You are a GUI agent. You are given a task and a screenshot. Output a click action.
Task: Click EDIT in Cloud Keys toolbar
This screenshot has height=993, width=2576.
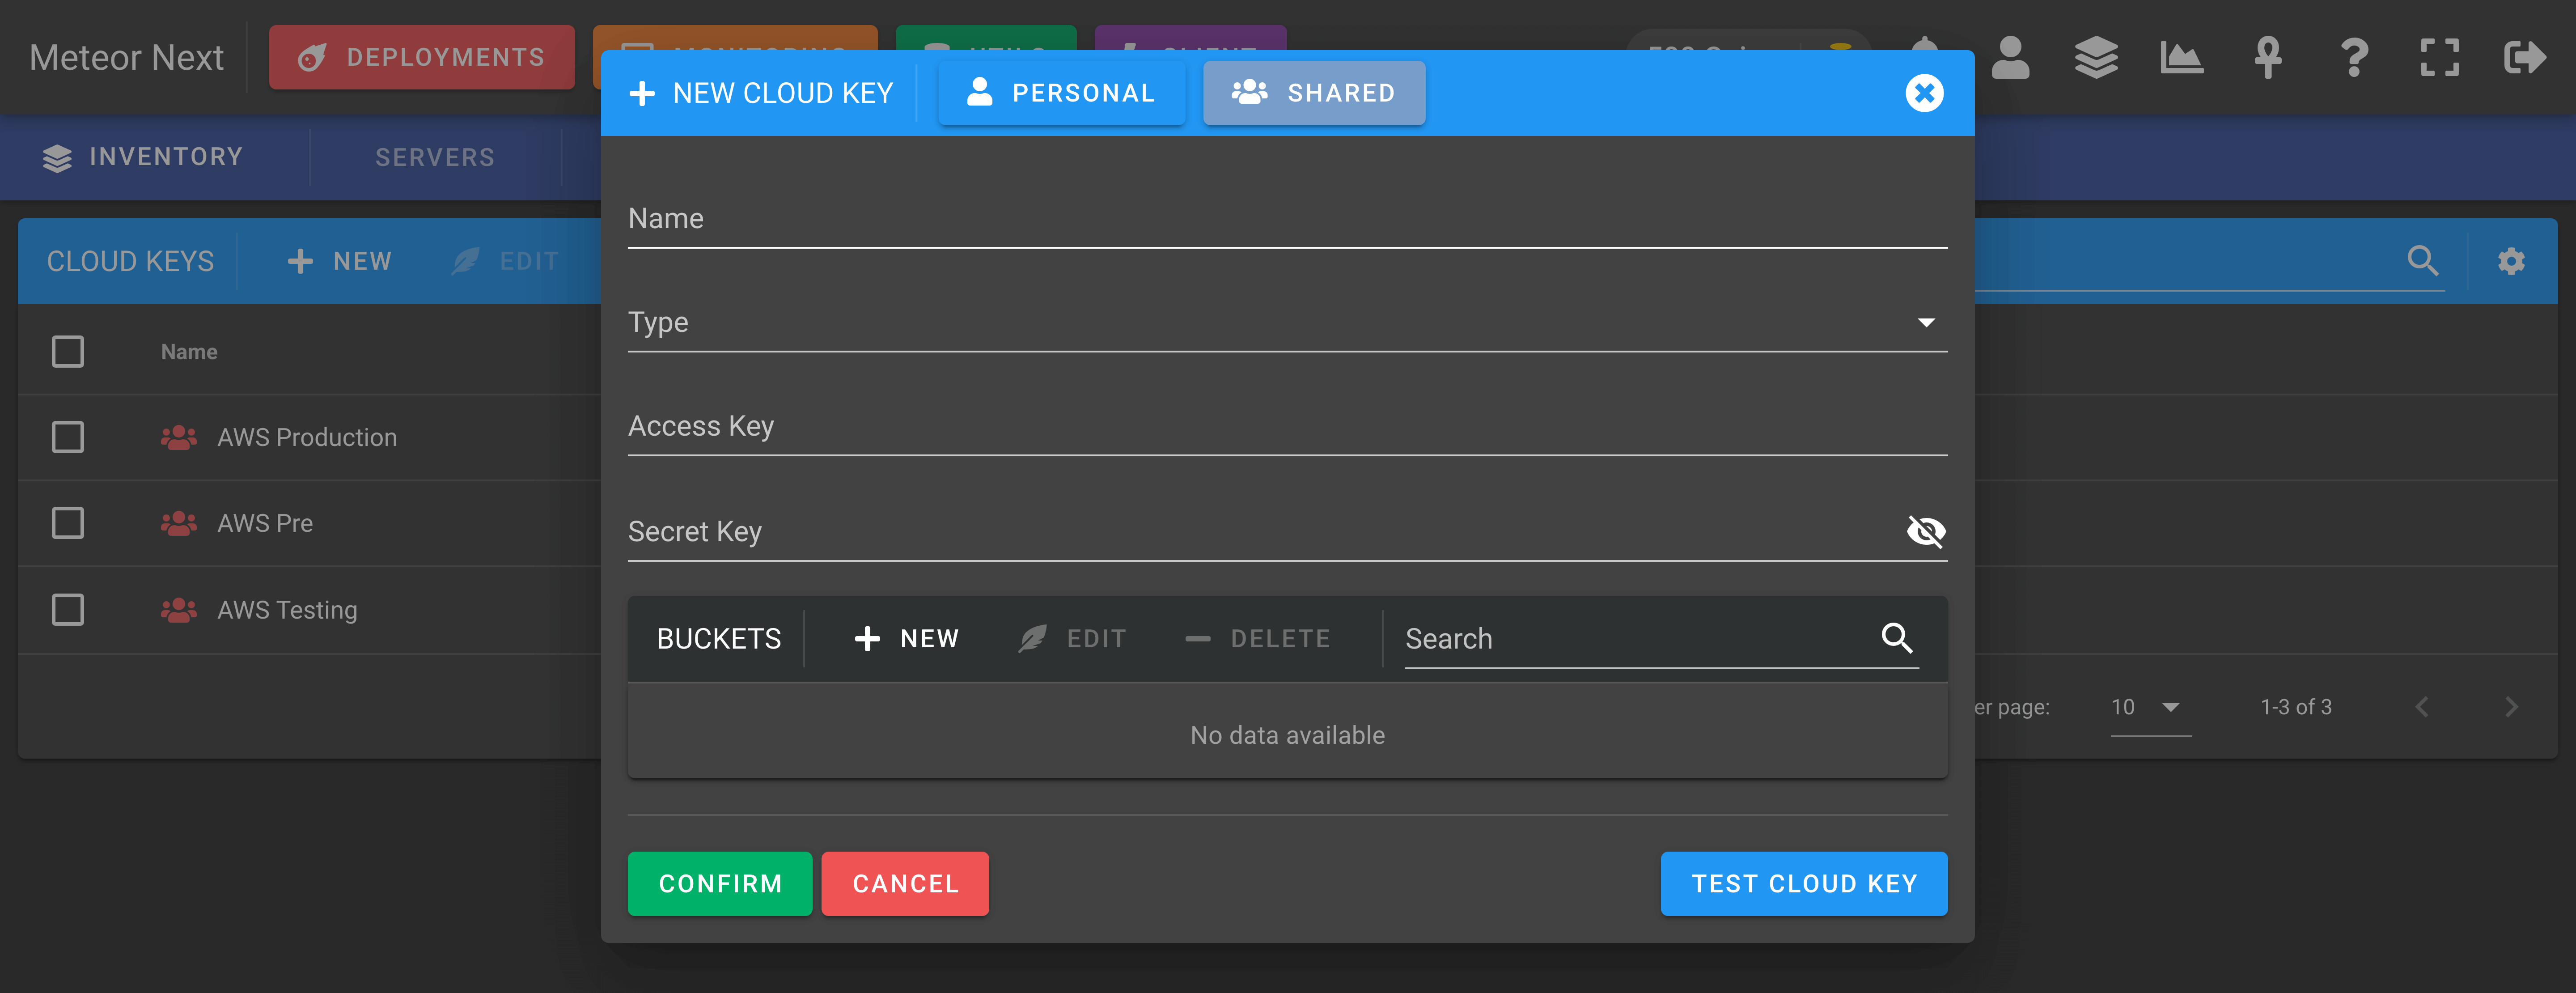pos(505,262)
